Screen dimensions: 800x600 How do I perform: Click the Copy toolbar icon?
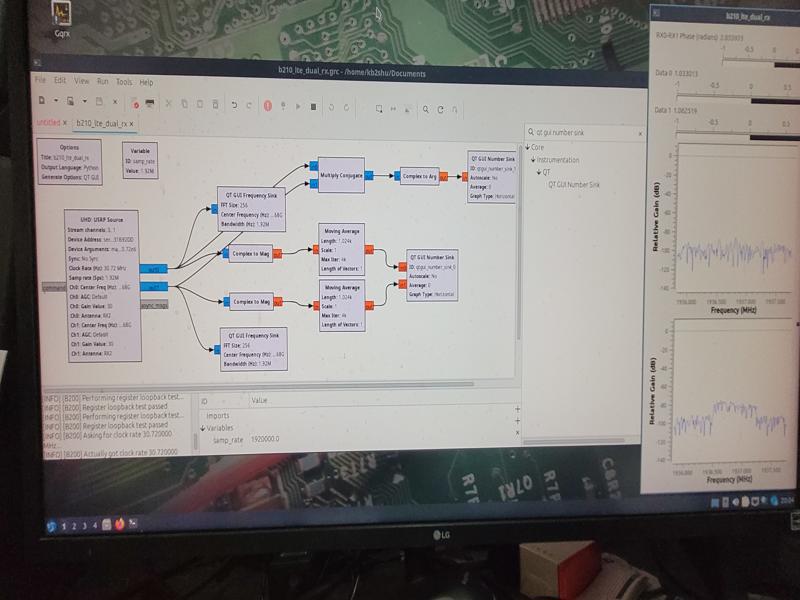pyautogui.click(x=184, y=104)
